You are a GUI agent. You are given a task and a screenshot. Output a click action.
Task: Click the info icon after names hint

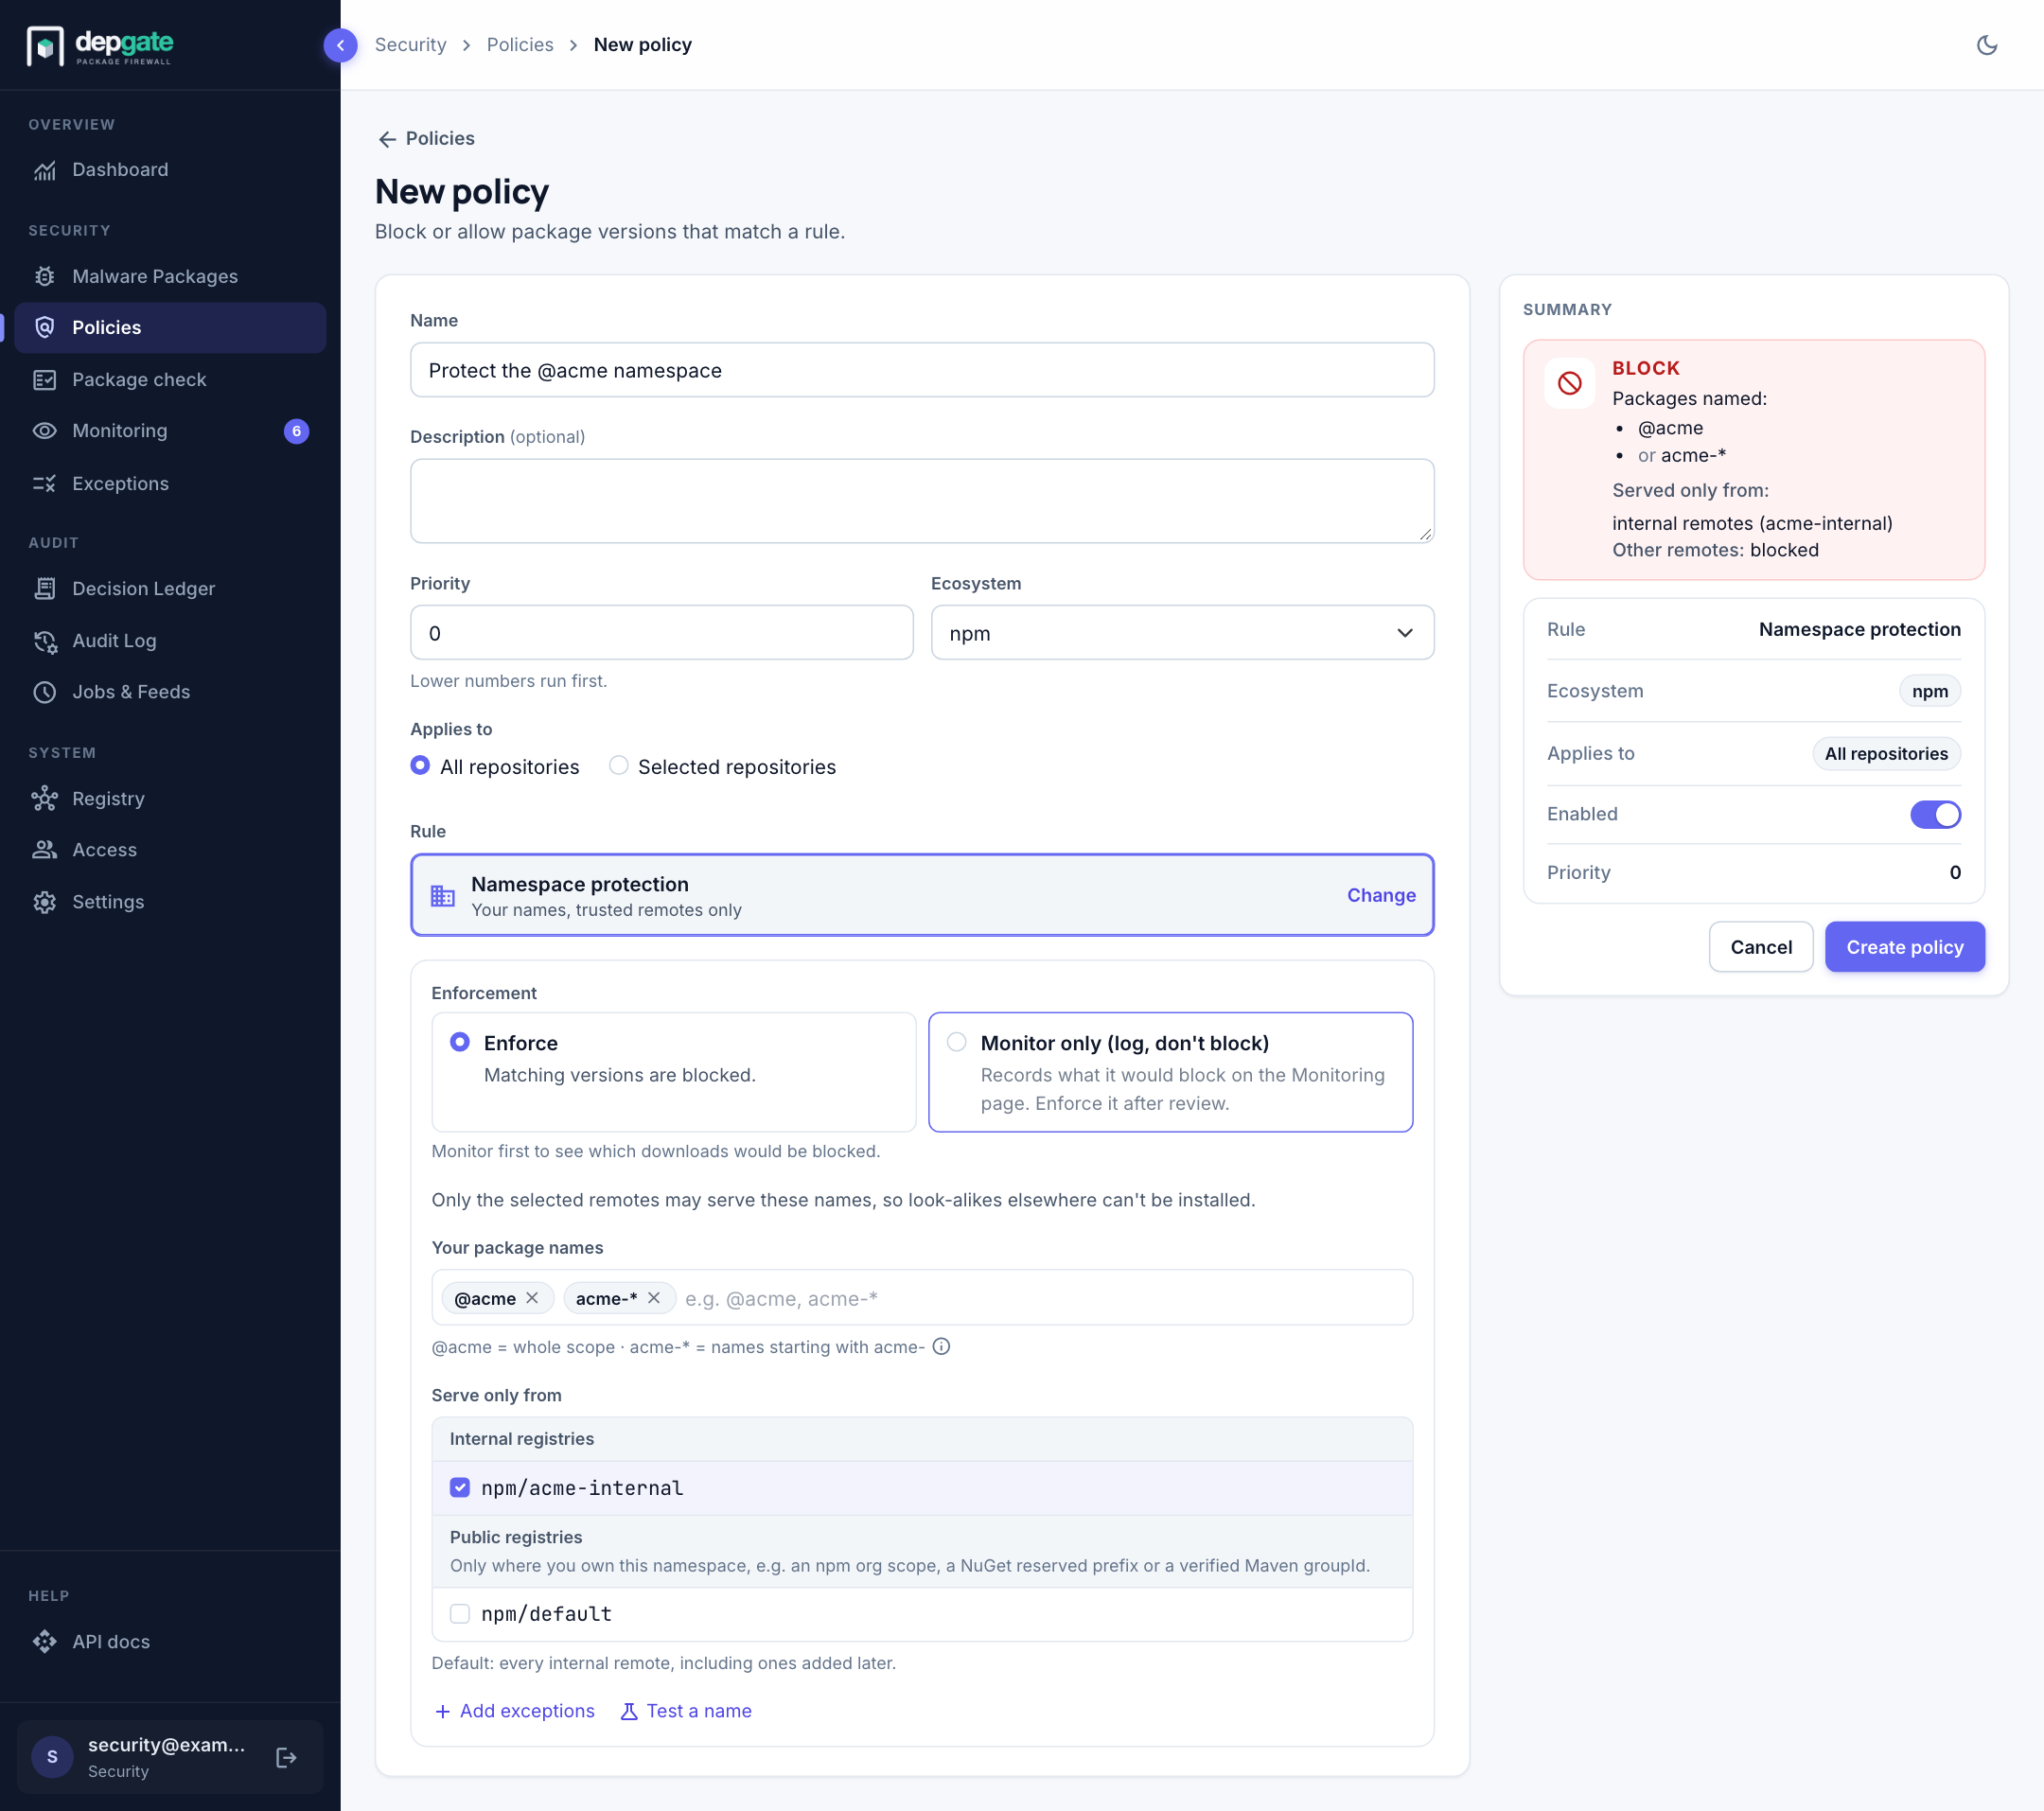coord(941,1346)
